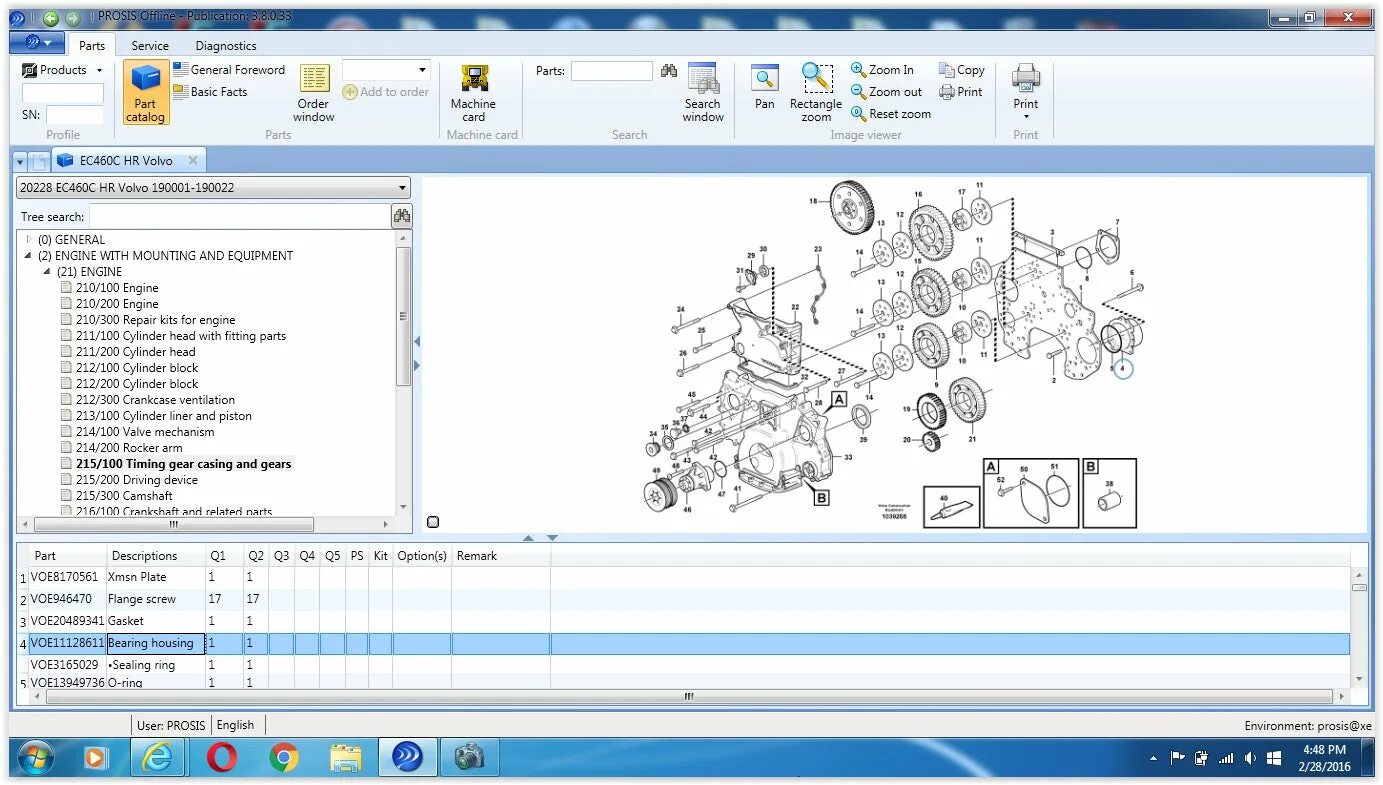Close the EC460C HR Volvo tab
The height and width of the screenshot is (785, 1383).
pos(193,160)
